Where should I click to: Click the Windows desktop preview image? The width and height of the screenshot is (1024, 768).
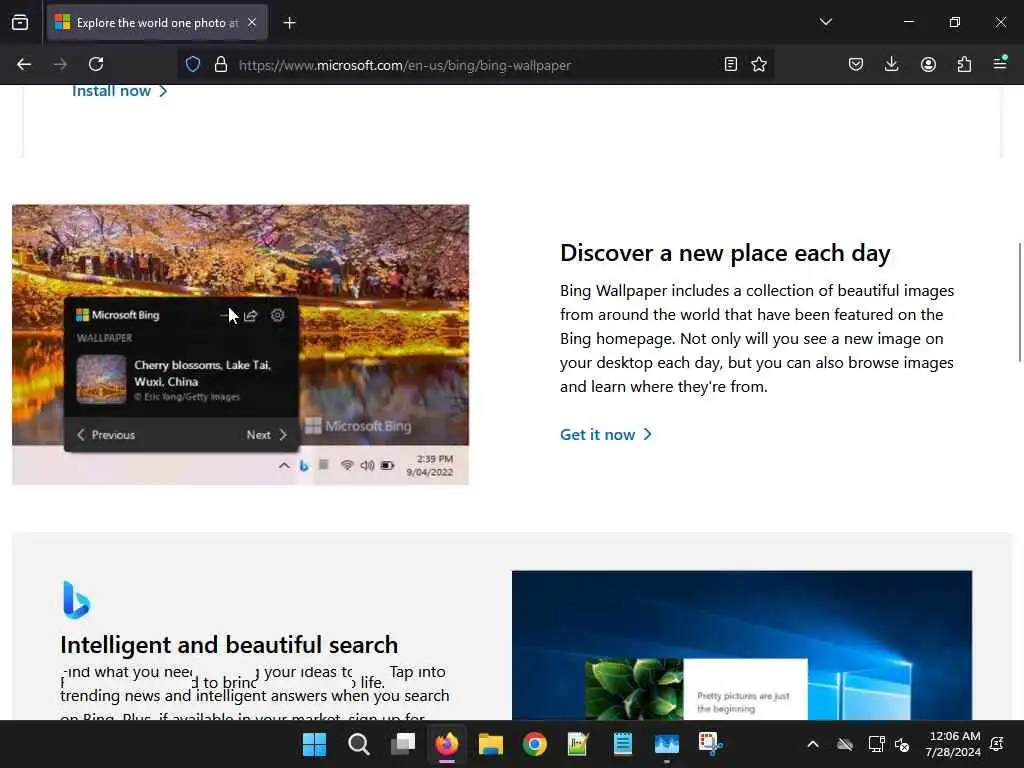742,645
